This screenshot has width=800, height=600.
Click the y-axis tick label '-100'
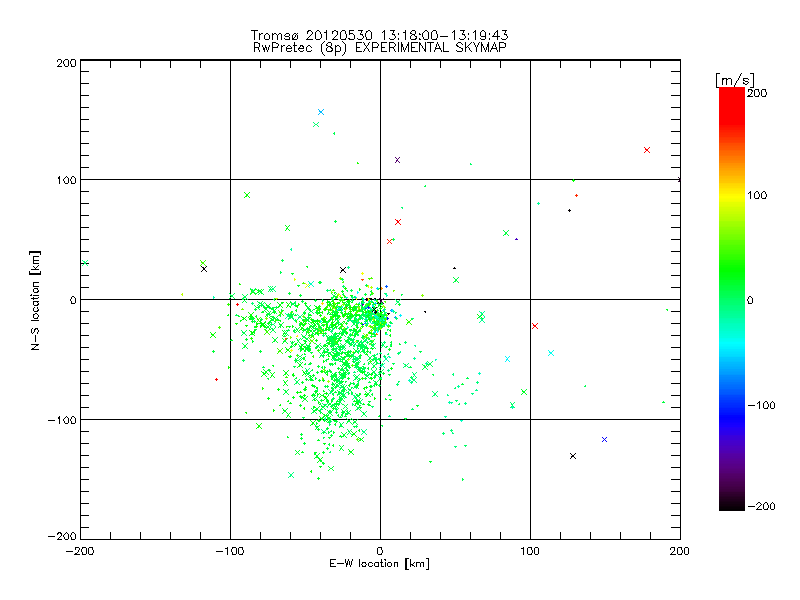coord(62,420)
